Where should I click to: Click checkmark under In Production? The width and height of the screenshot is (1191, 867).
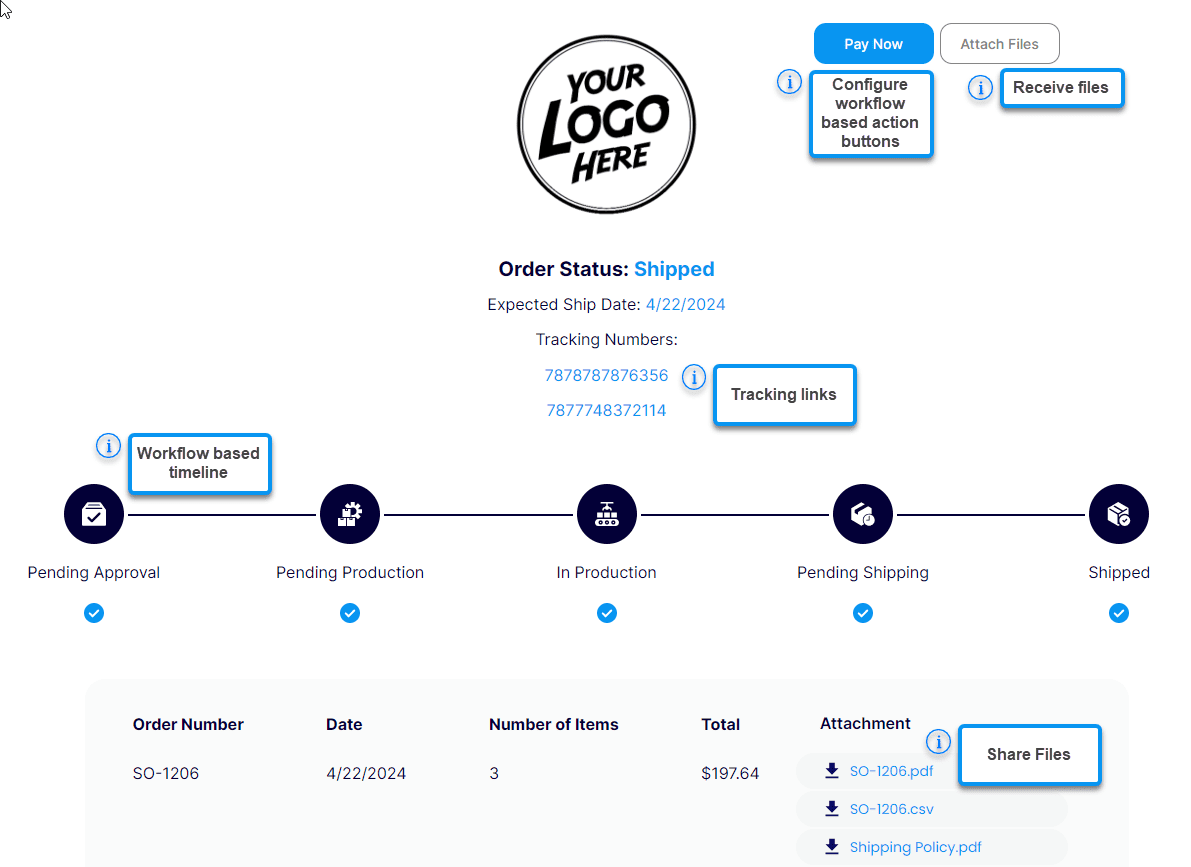point(607,613)
